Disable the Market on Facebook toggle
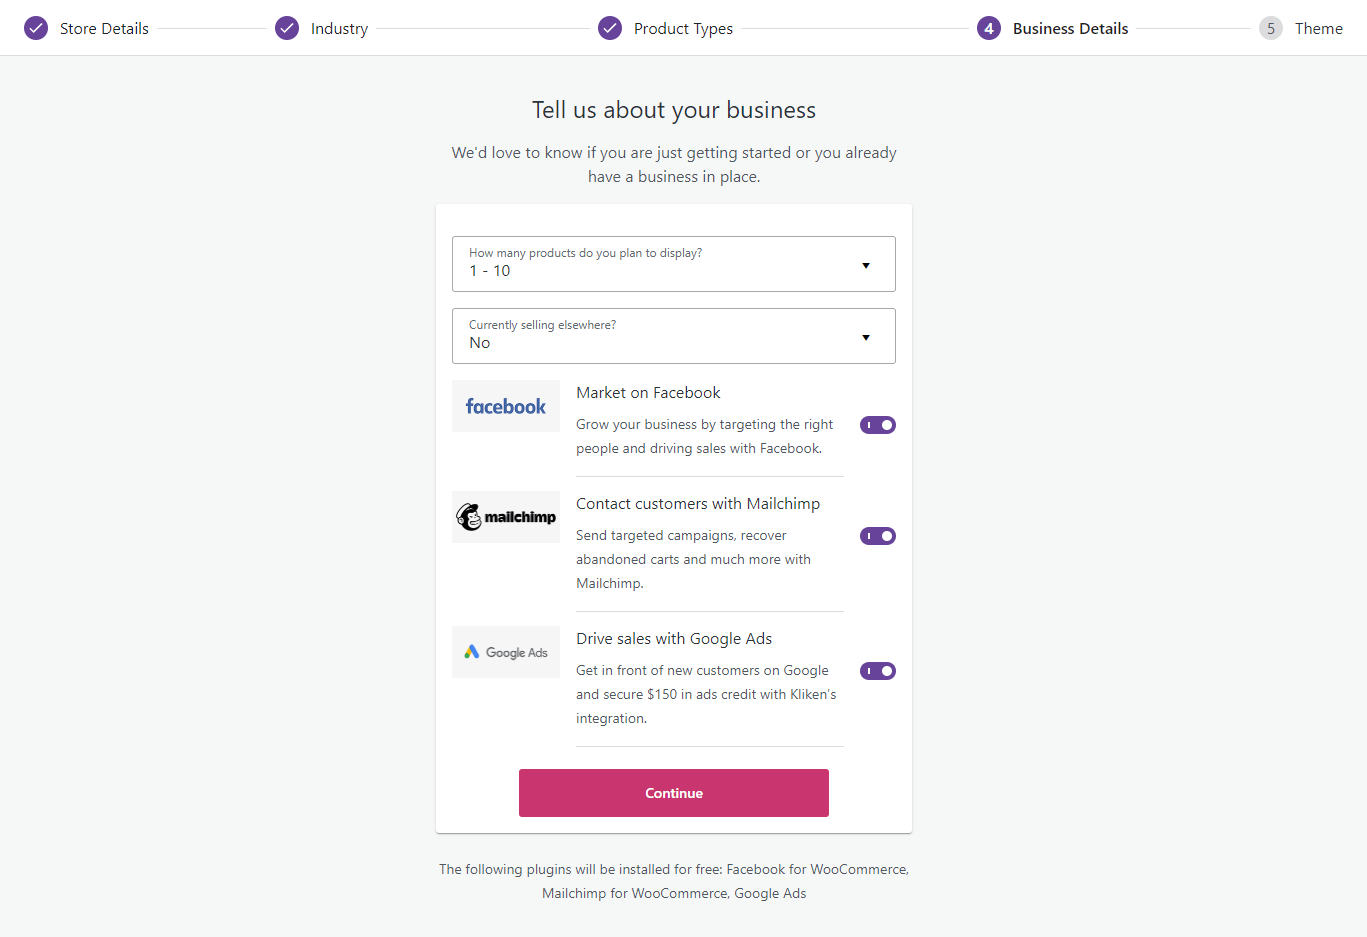The width and height of the screenshot is (1367, 937). [x=878, y=425]
